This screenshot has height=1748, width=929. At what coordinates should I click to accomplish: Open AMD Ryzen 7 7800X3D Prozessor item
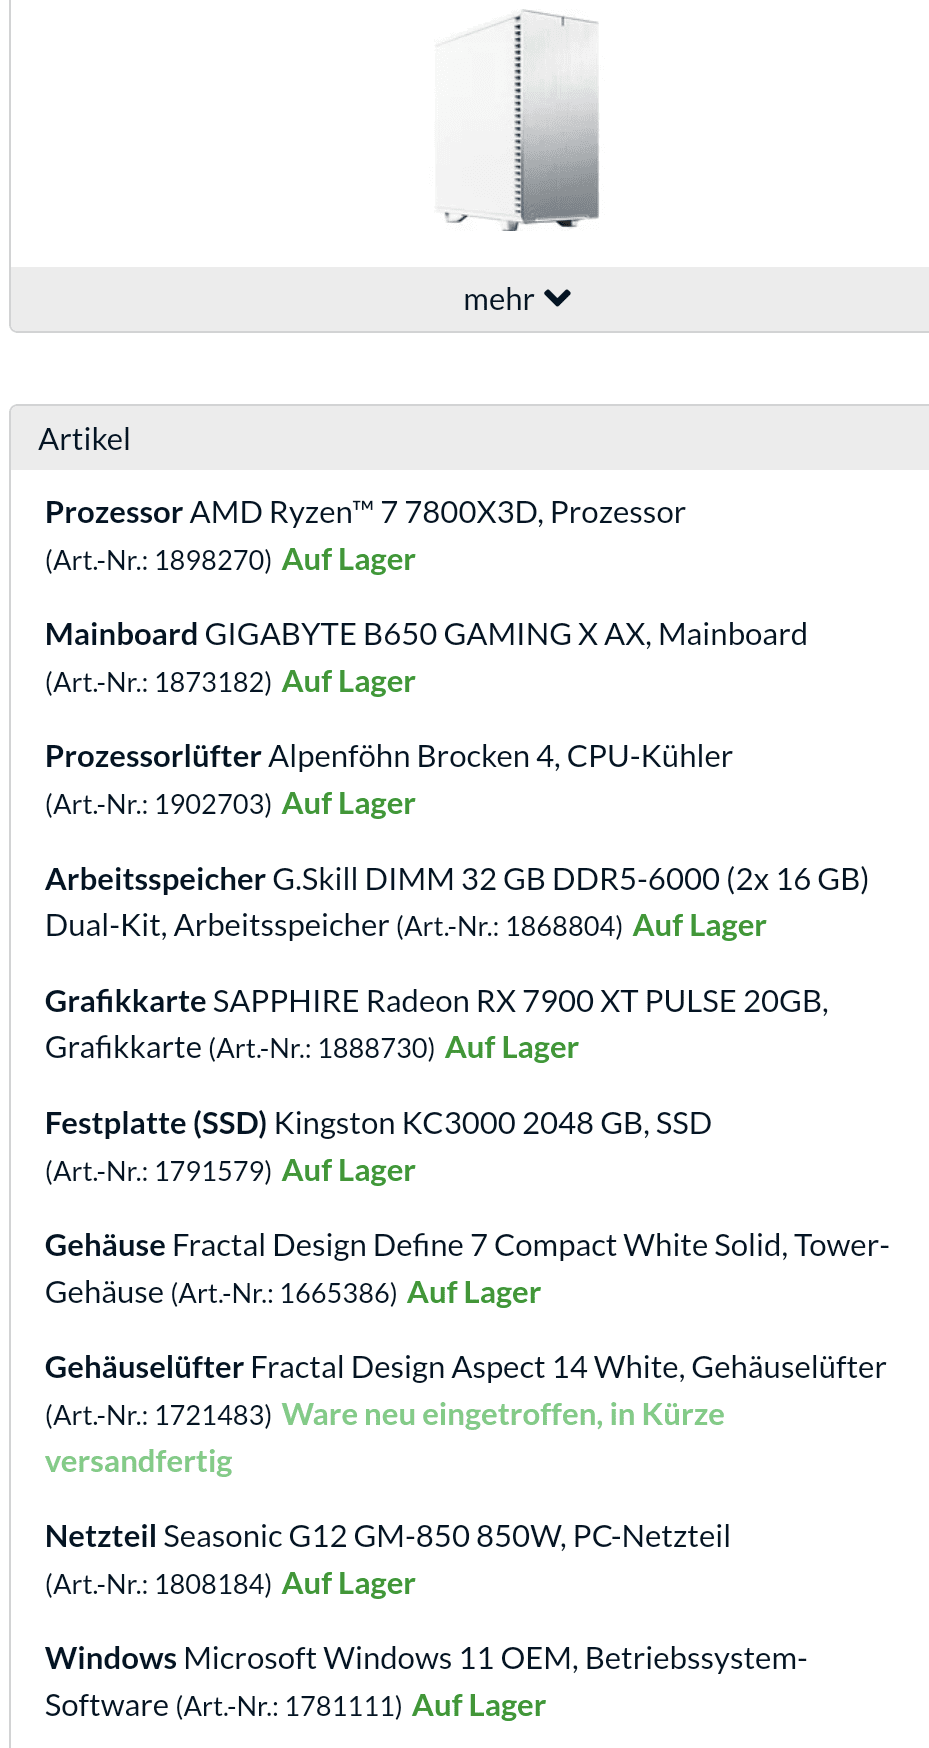tap(437, 512)
